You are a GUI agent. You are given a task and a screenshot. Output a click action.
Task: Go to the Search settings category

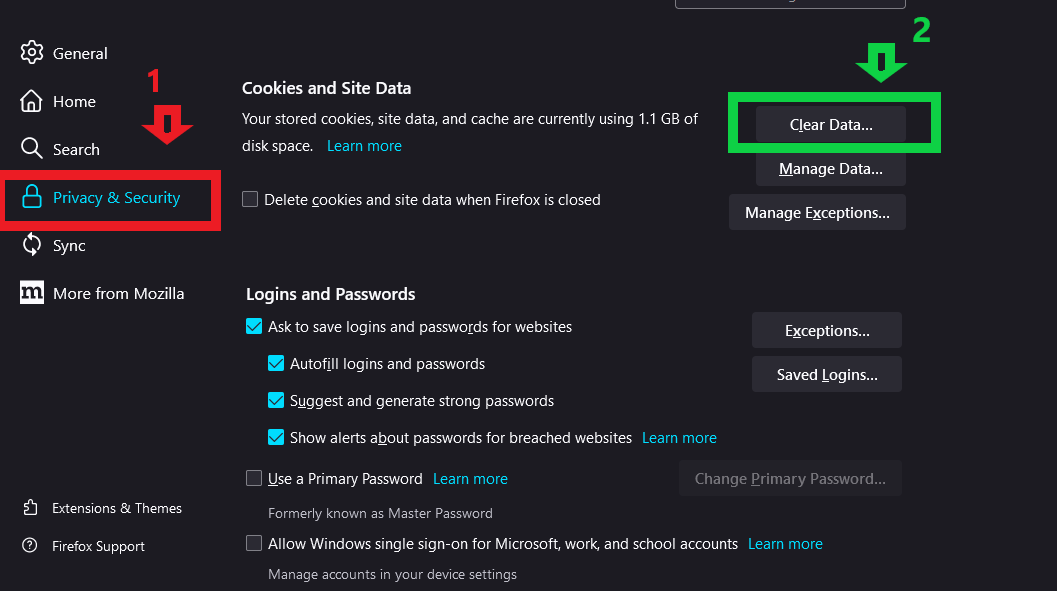[76, 150]
